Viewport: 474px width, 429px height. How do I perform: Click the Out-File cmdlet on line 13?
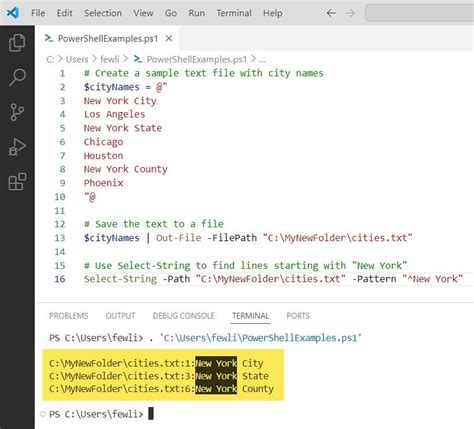coord(179,238)
